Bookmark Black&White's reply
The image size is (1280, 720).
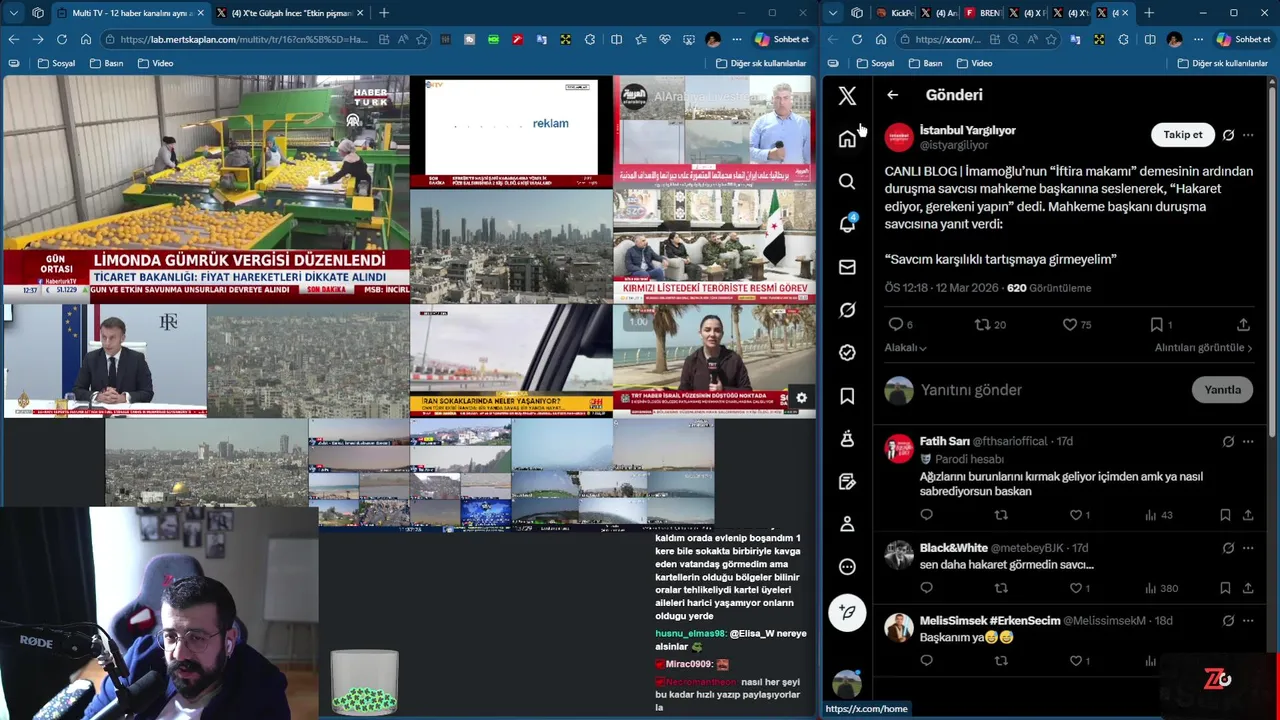pyautogui.click(x=1225, y=588)
